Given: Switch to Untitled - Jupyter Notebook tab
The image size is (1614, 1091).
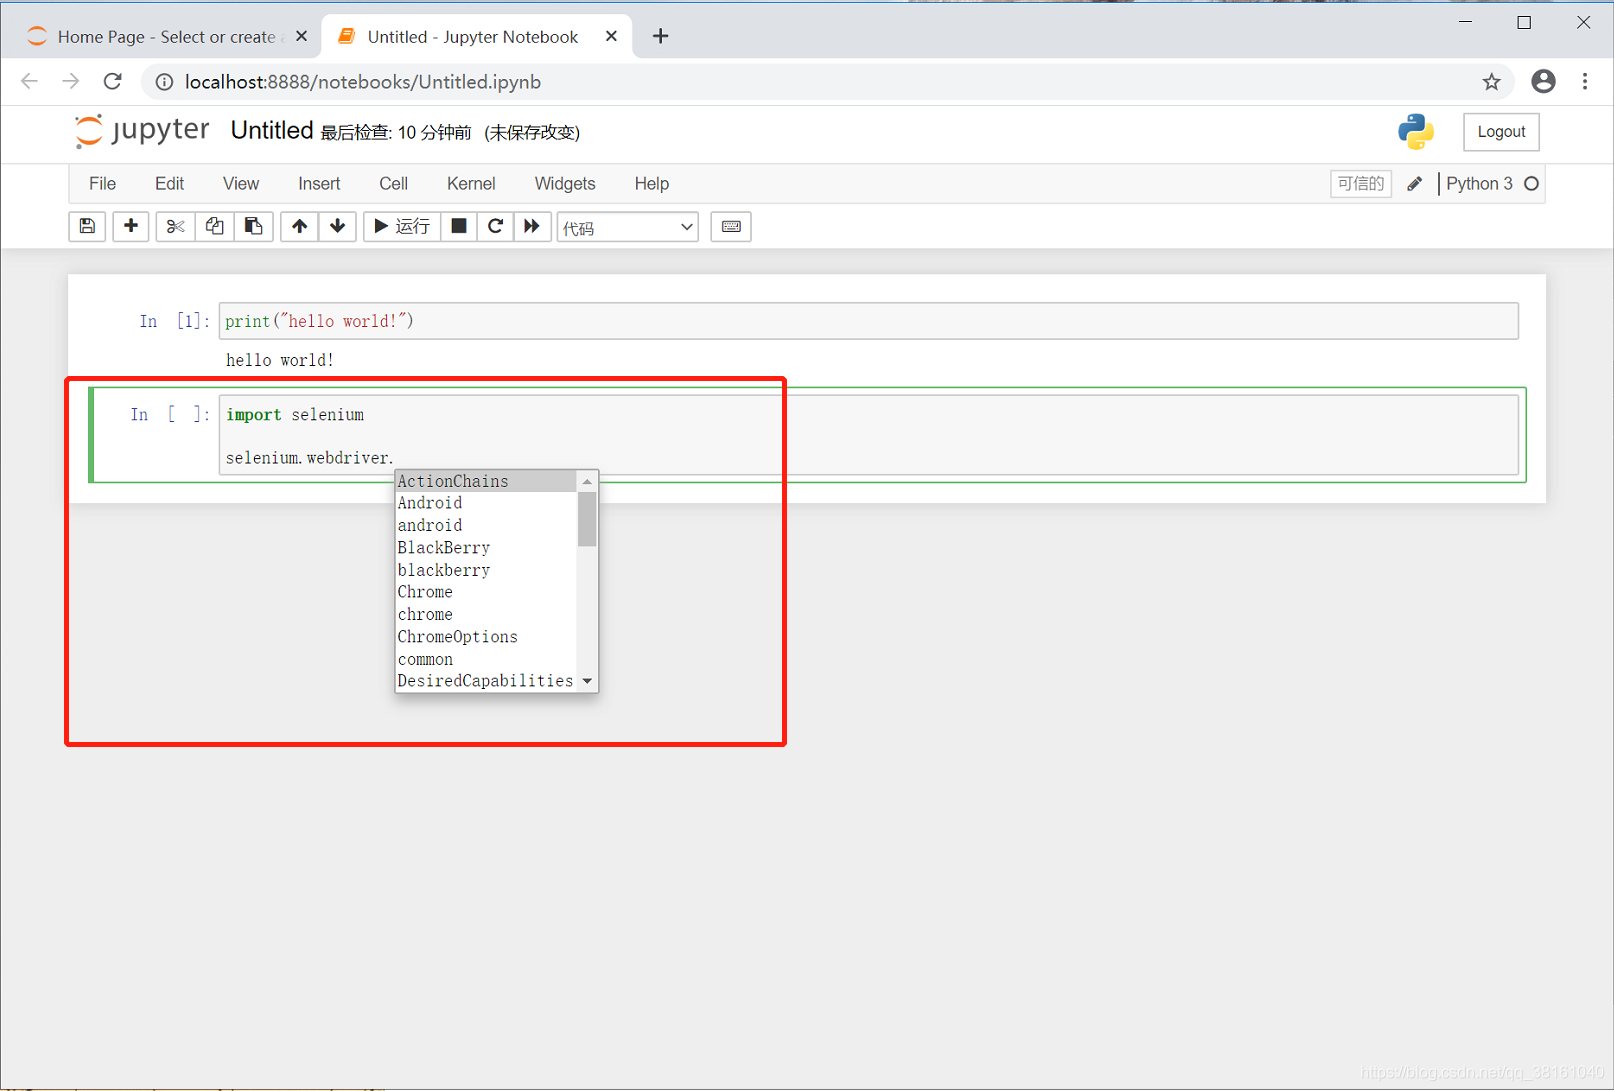Looking at the screenshot, I should 472,37.
